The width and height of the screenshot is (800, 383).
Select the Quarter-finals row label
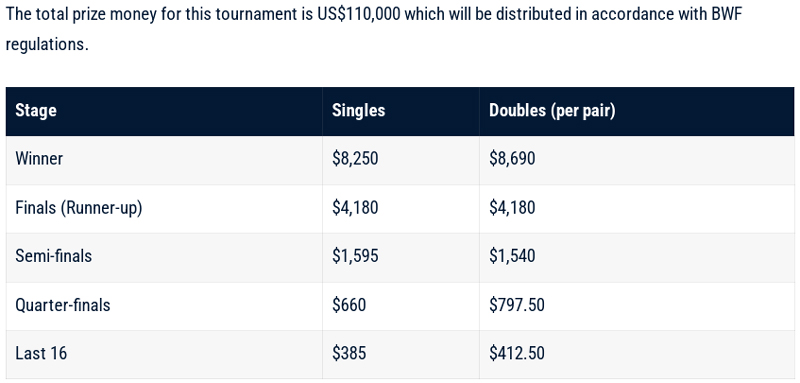pyautogui.click(x=63, y=305)
